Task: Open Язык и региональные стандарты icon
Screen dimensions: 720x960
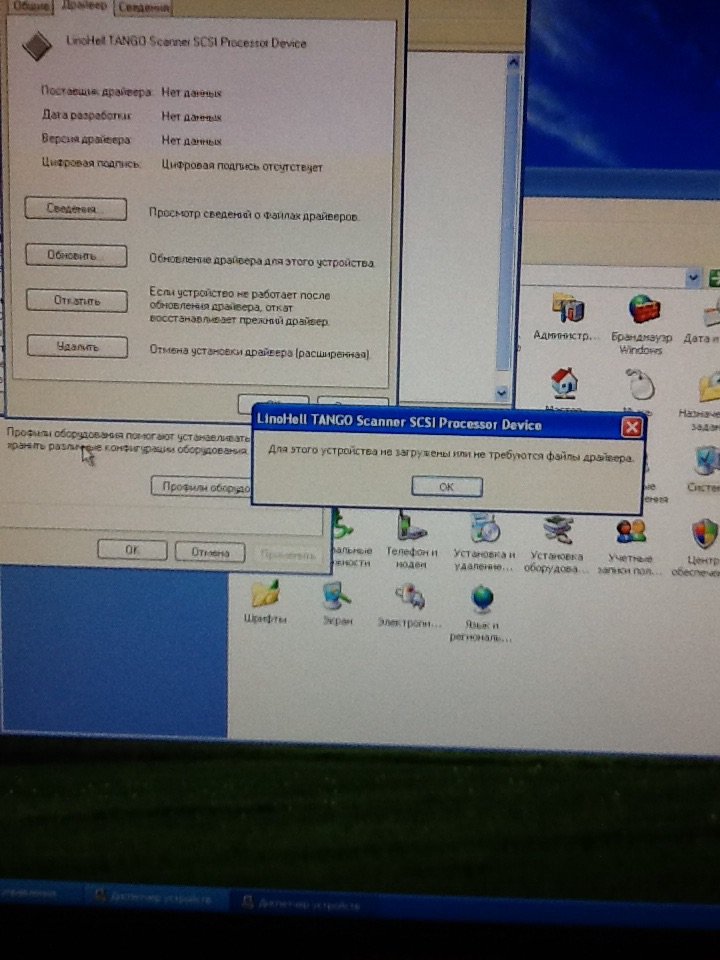Action: [481, 613]
